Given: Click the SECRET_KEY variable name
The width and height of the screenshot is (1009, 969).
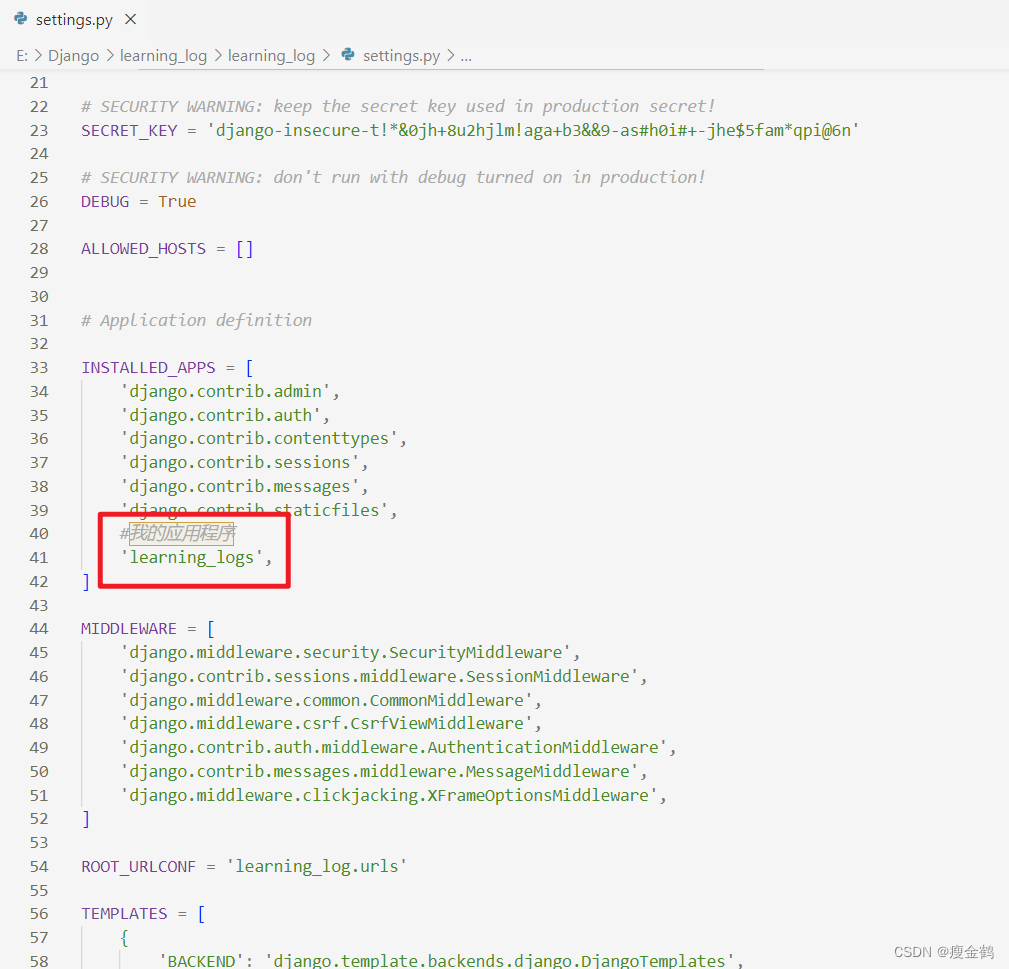Looking at the screenshot, I should tap(128, 130).
